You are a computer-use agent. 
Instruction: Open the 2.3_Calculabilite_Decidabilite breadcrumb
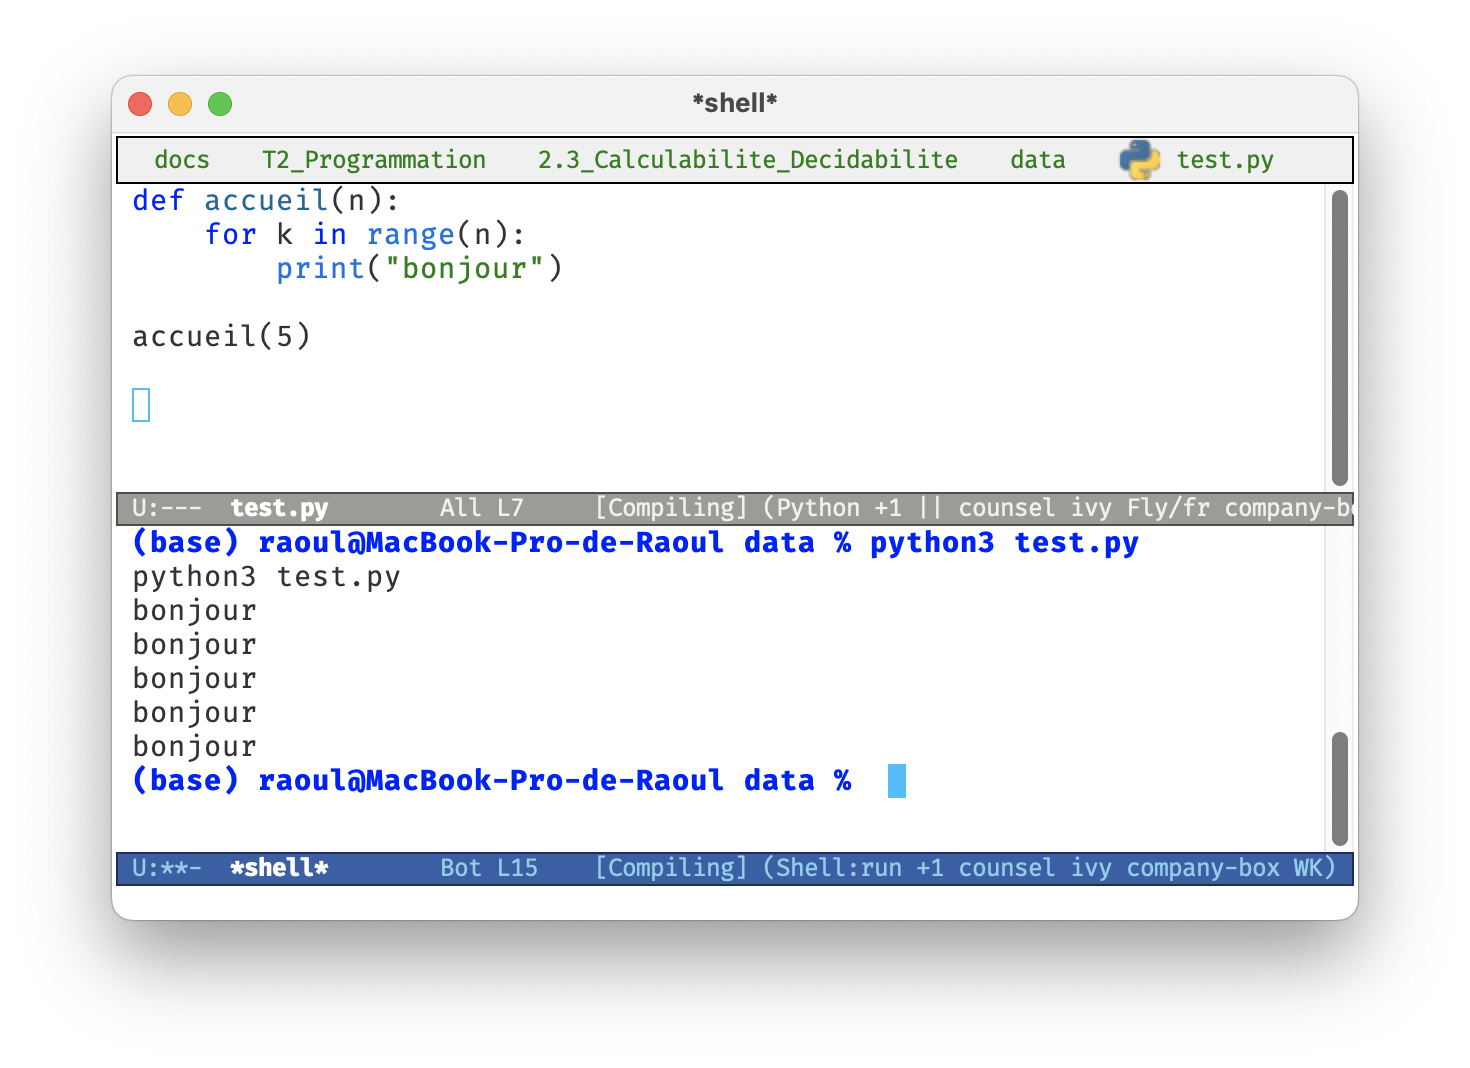pos(748,160)
